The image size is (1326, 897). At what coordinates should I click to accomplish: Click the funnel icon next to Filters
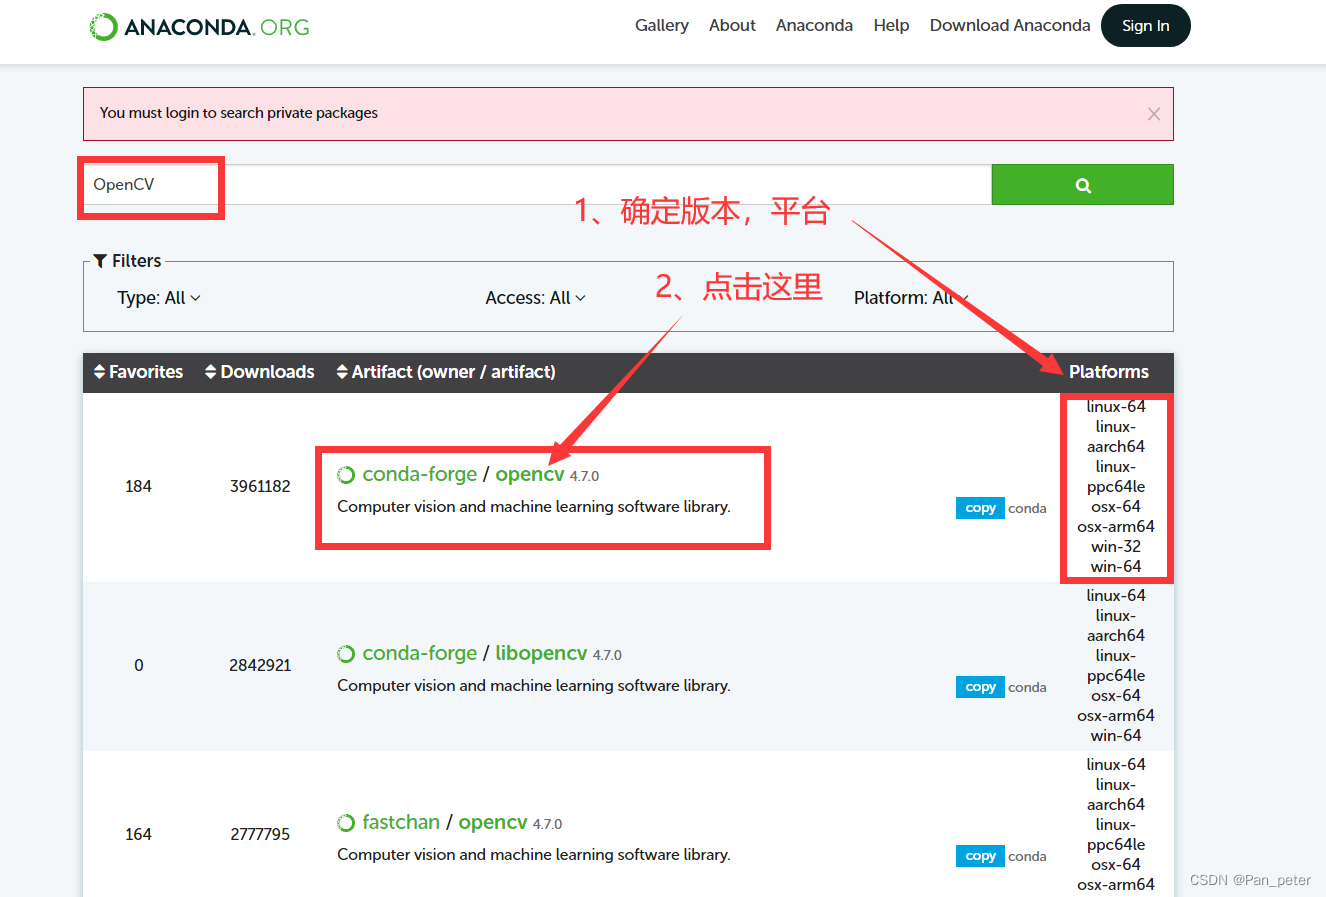[x=98, y=260]
